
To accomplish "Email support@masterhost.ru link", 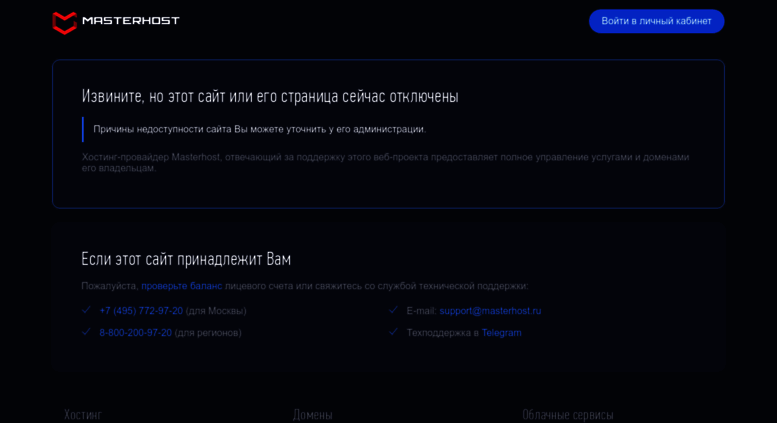I will pos(490,311).
